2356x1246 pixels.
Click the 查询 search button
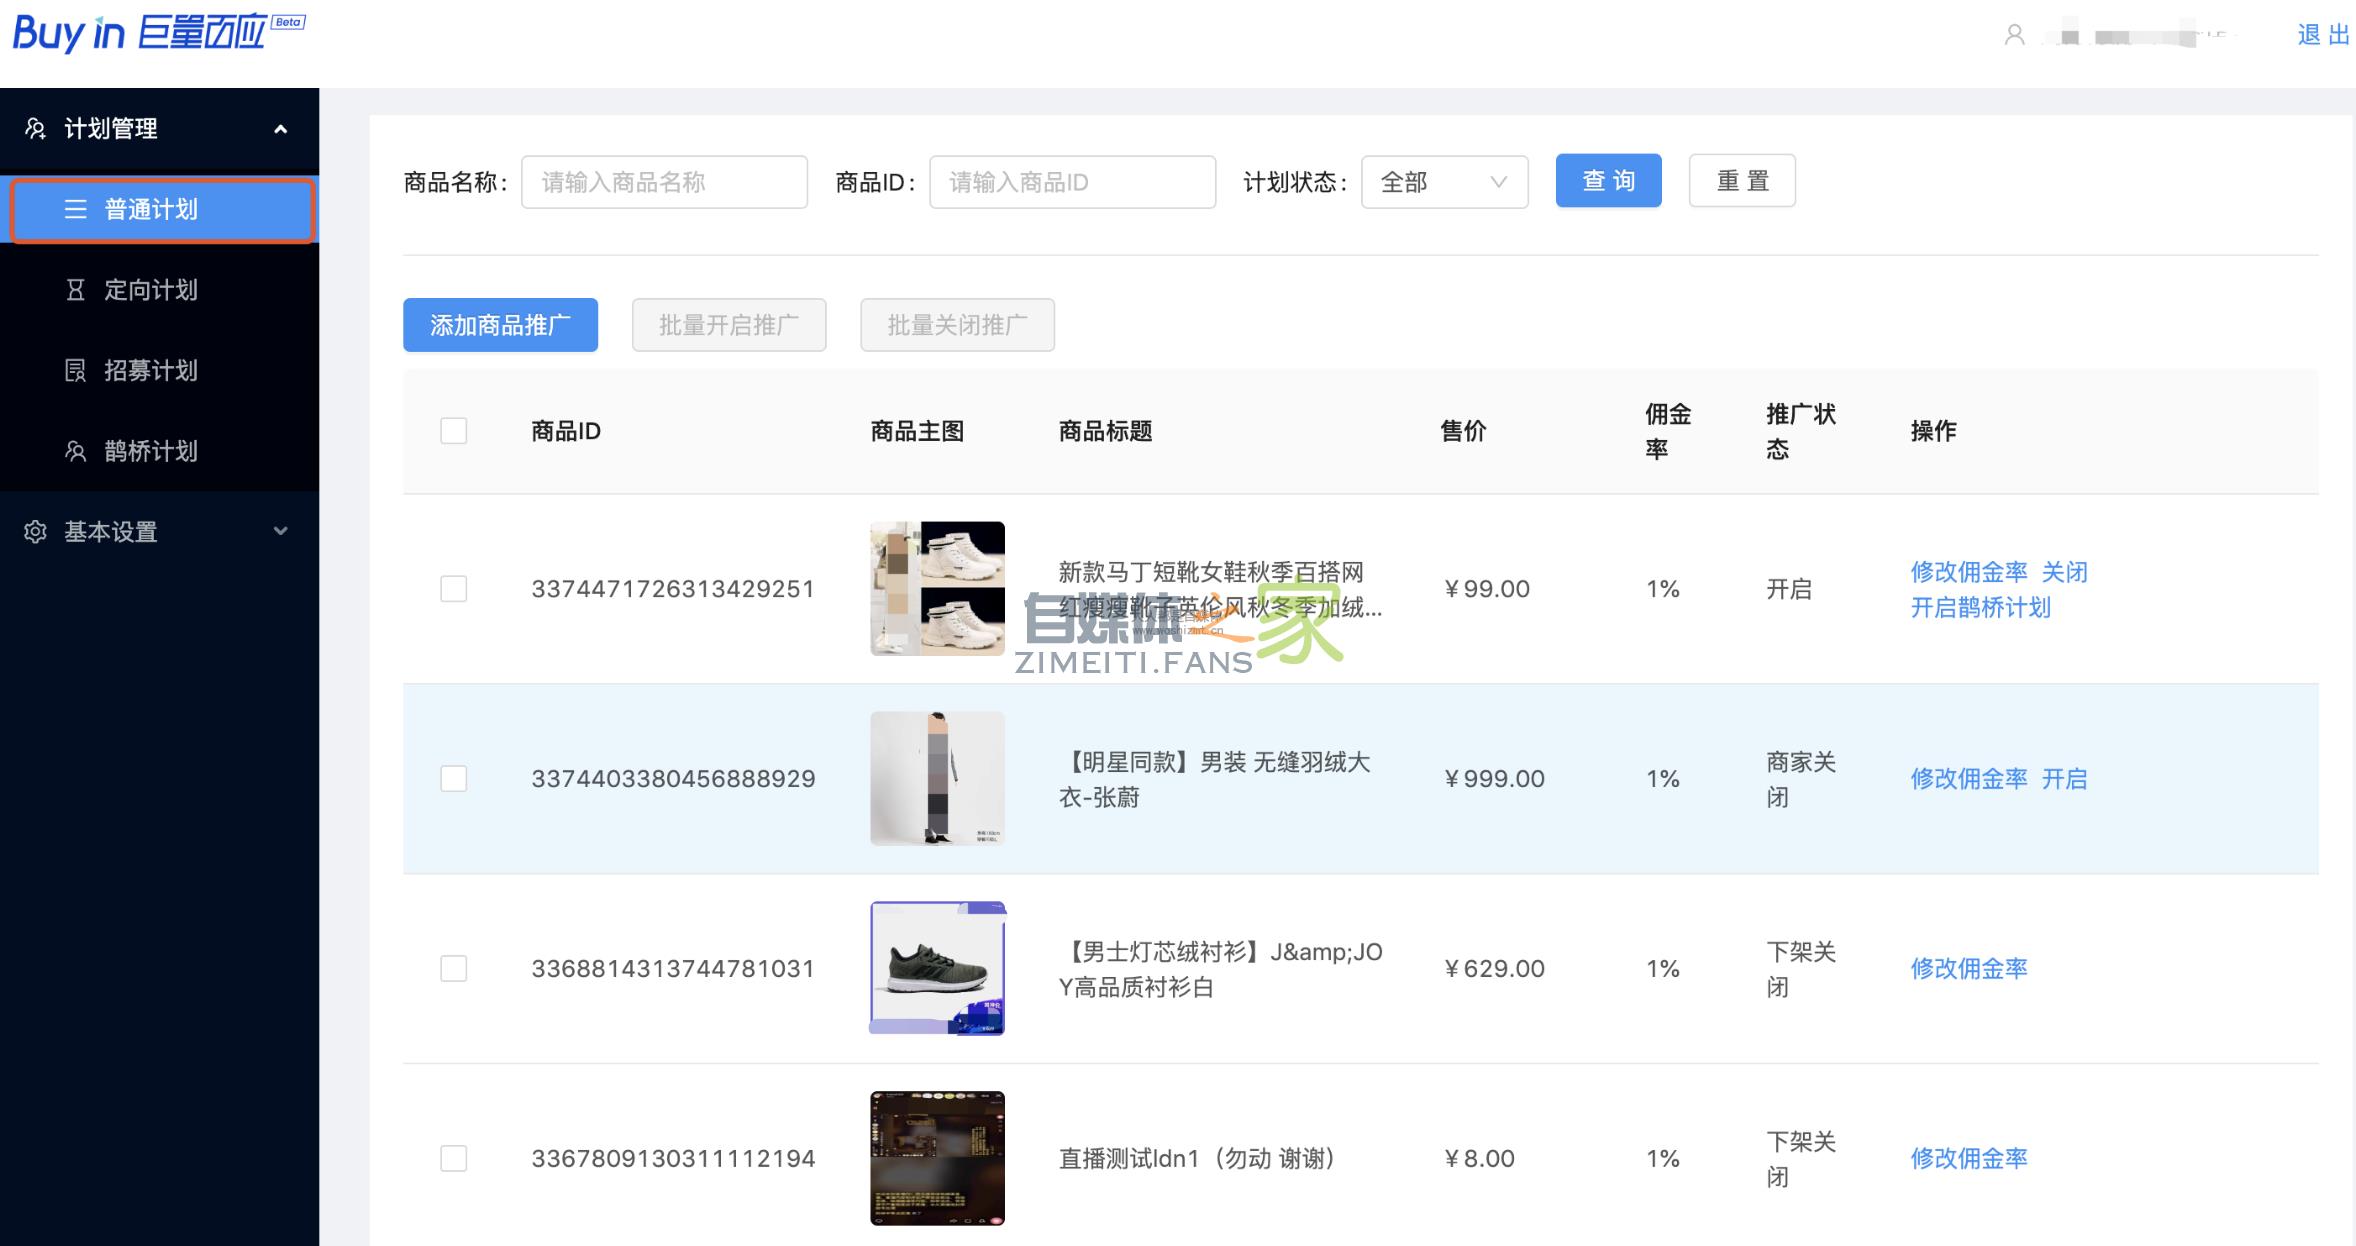coord(1608,181)
